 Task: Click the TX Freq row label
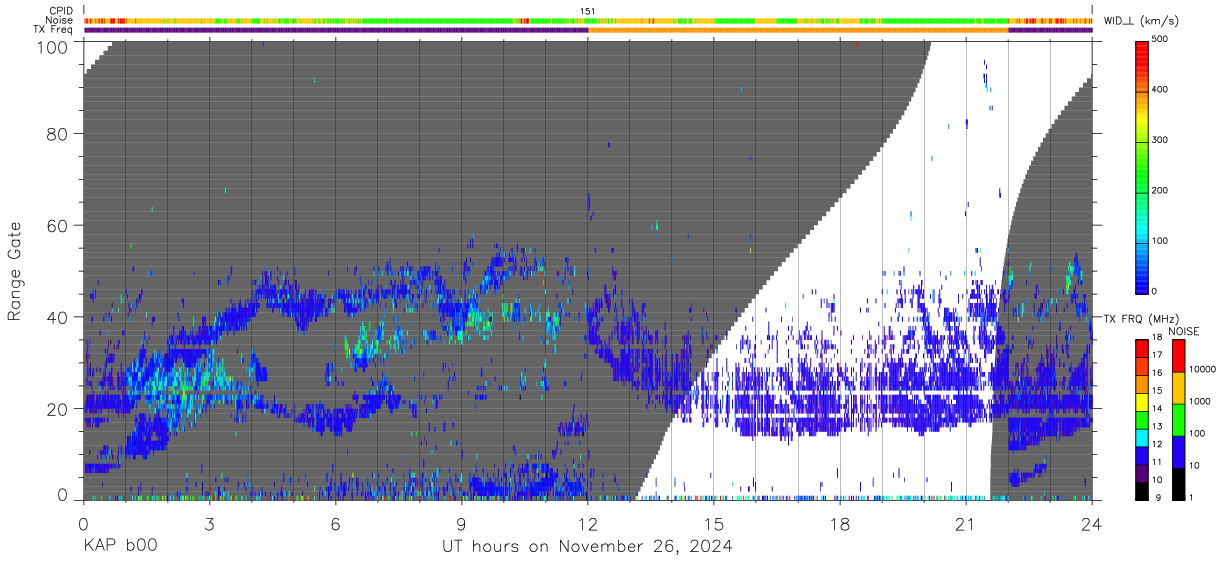[x=54, y=30]
